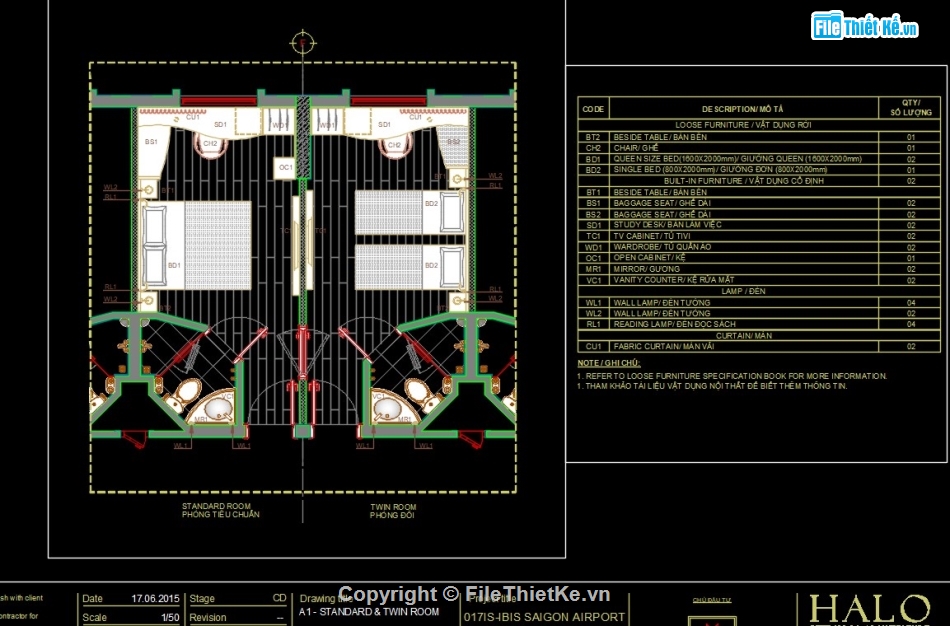Viewport: 950px width, 626px height.
Task: Click the Copyright FileThietKe.vn watermark
Action: point(474,594)
